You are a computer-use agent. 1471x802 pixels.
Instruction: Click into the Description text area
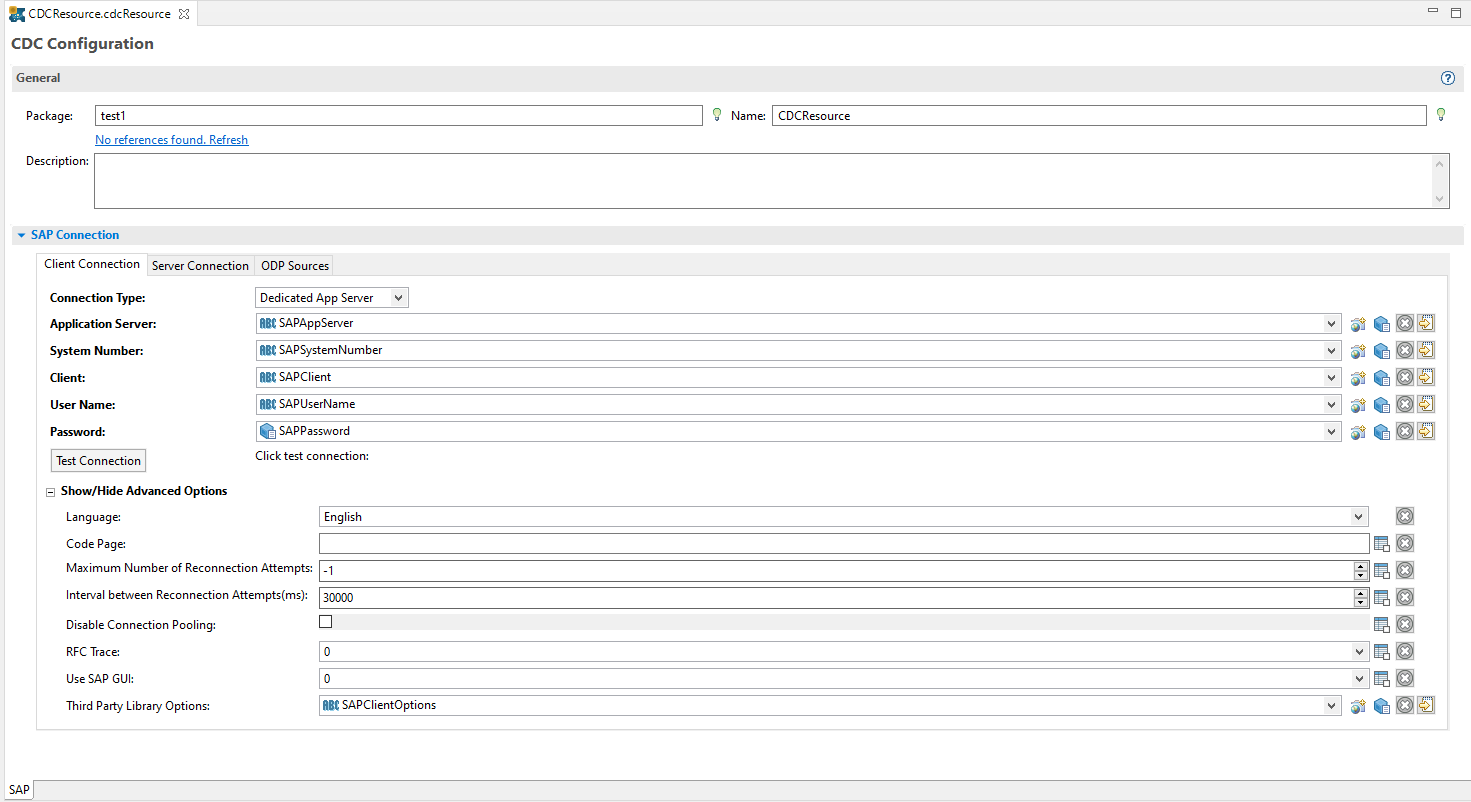(771, 181)
